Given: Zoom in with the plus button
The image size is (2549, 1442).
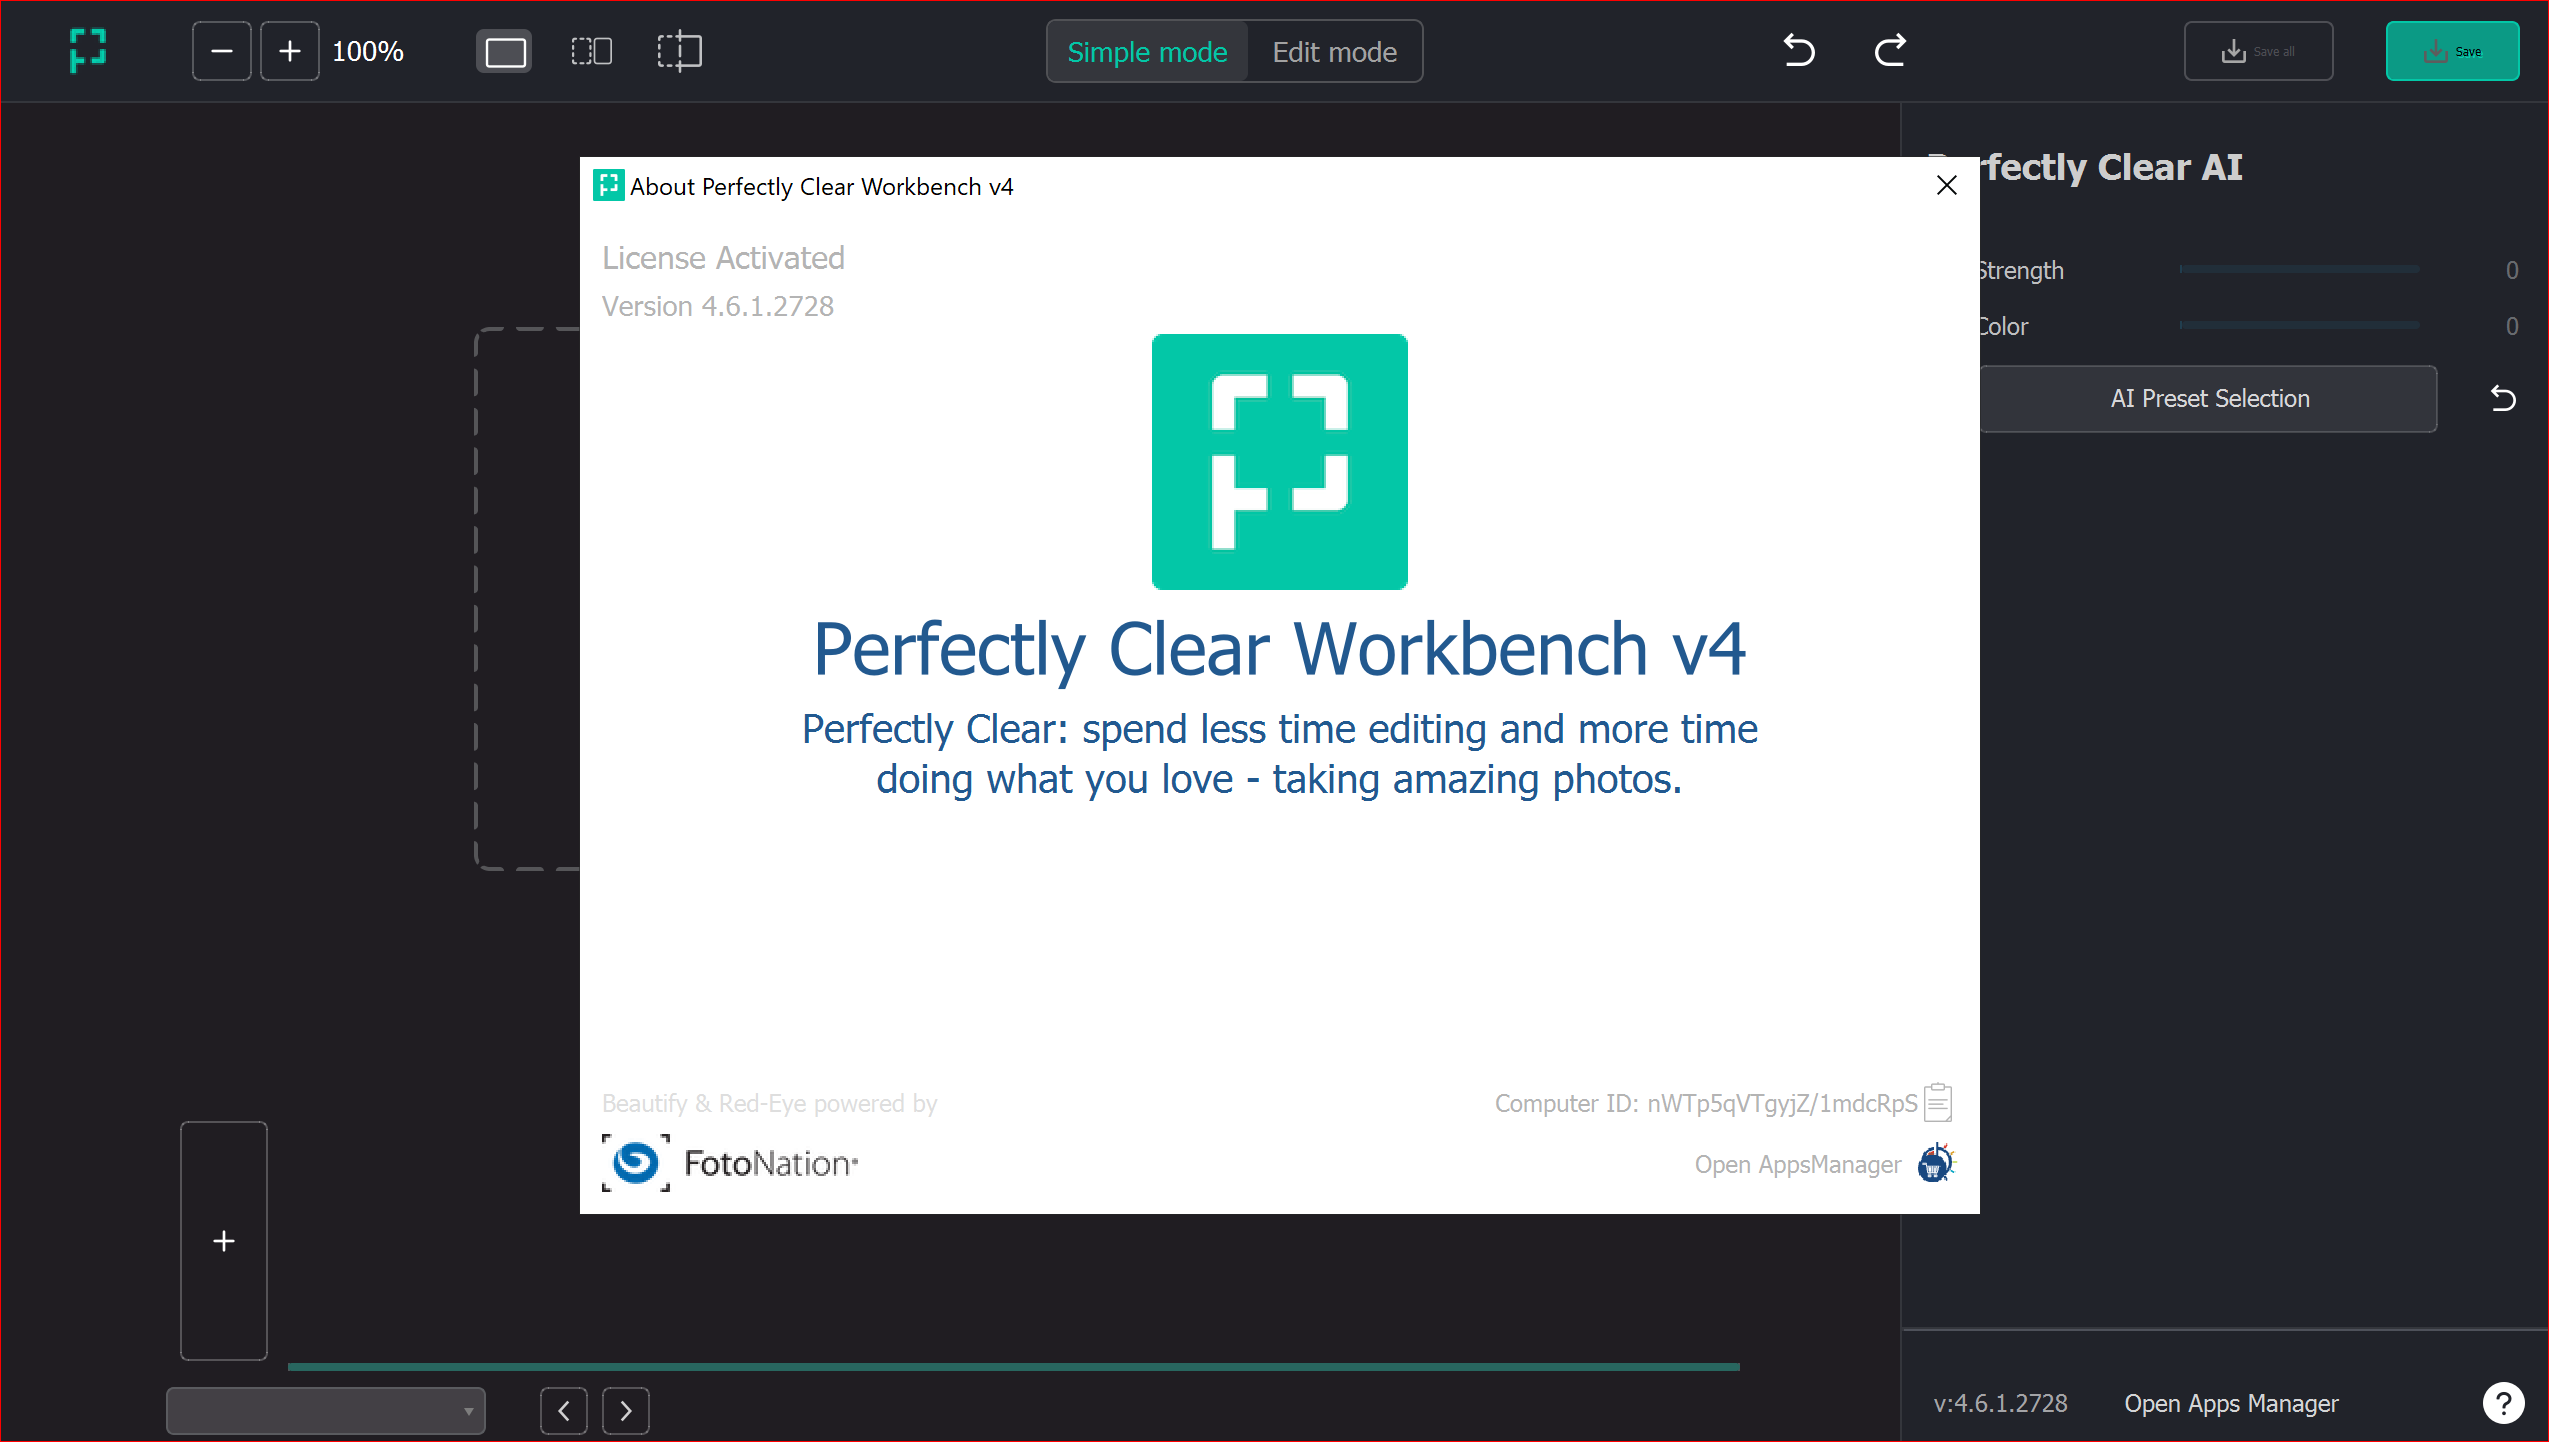Looking at the screenshot, I should point(290,51).
